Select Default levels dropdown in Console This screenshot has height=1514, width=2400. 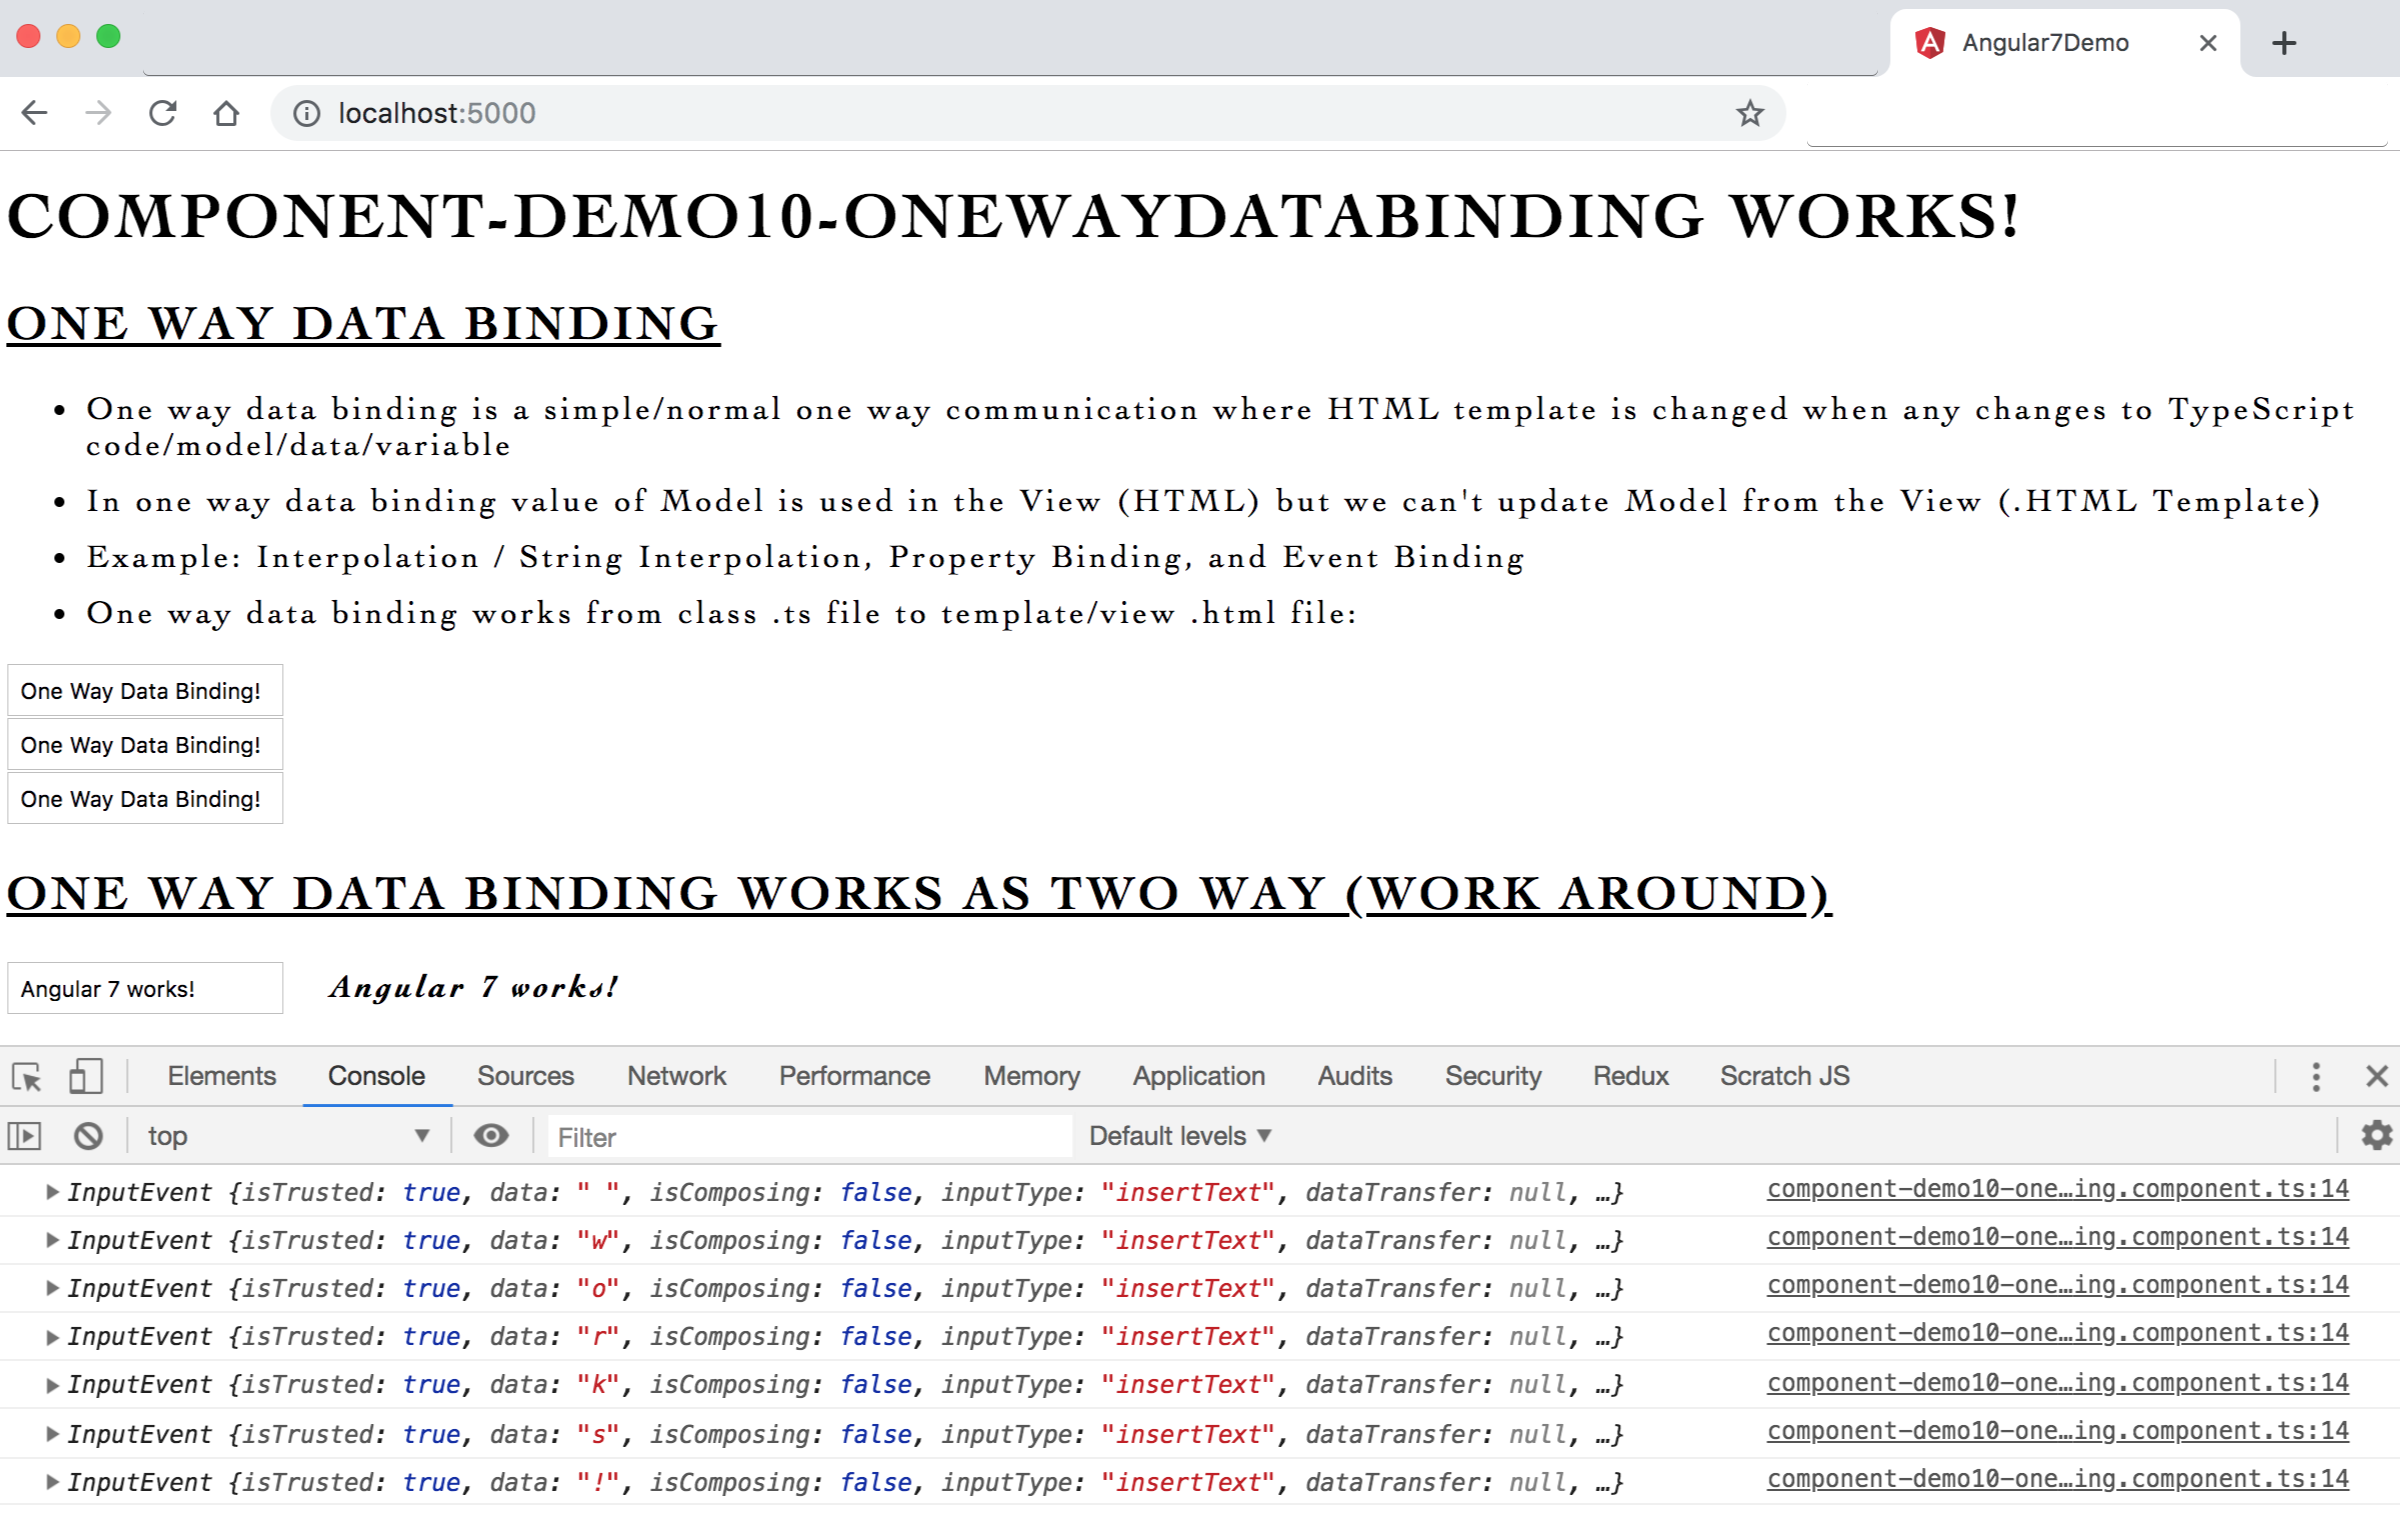coord(1179,1136)
